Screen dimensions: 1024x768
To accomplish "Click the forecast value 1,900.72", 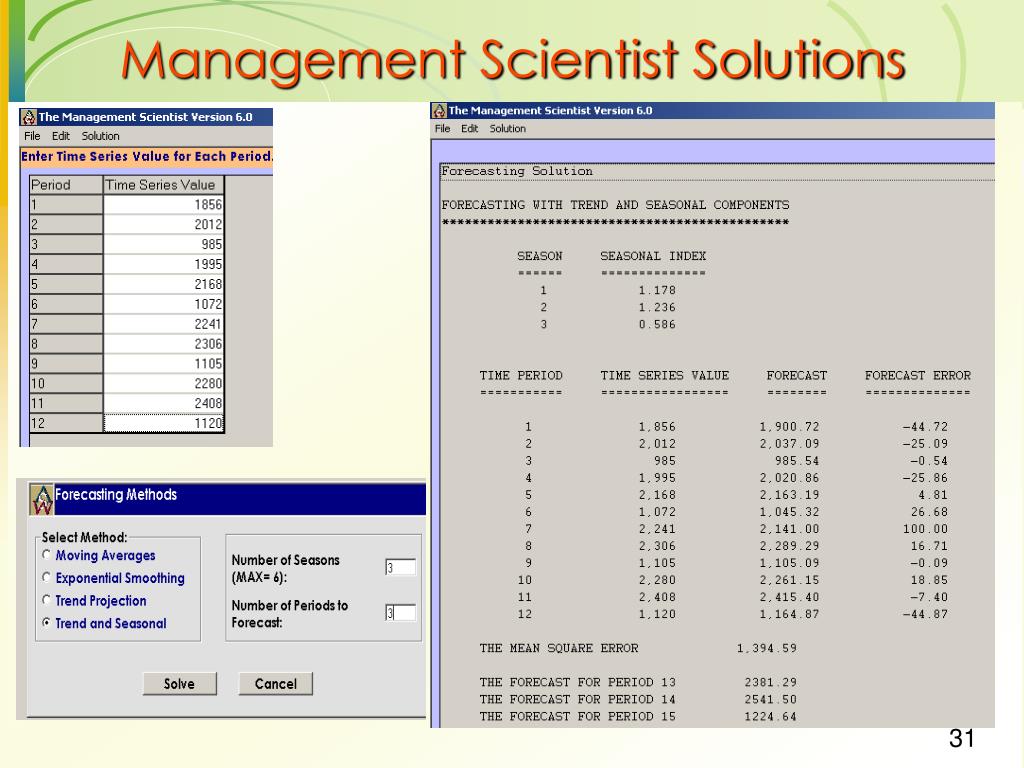I will click(789, 427).
